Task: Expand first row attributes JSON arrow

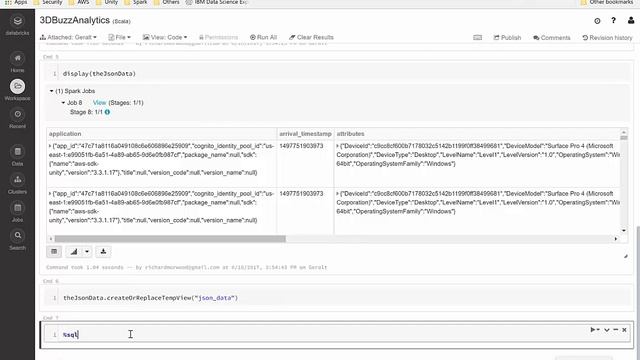Action: point(338,146)
